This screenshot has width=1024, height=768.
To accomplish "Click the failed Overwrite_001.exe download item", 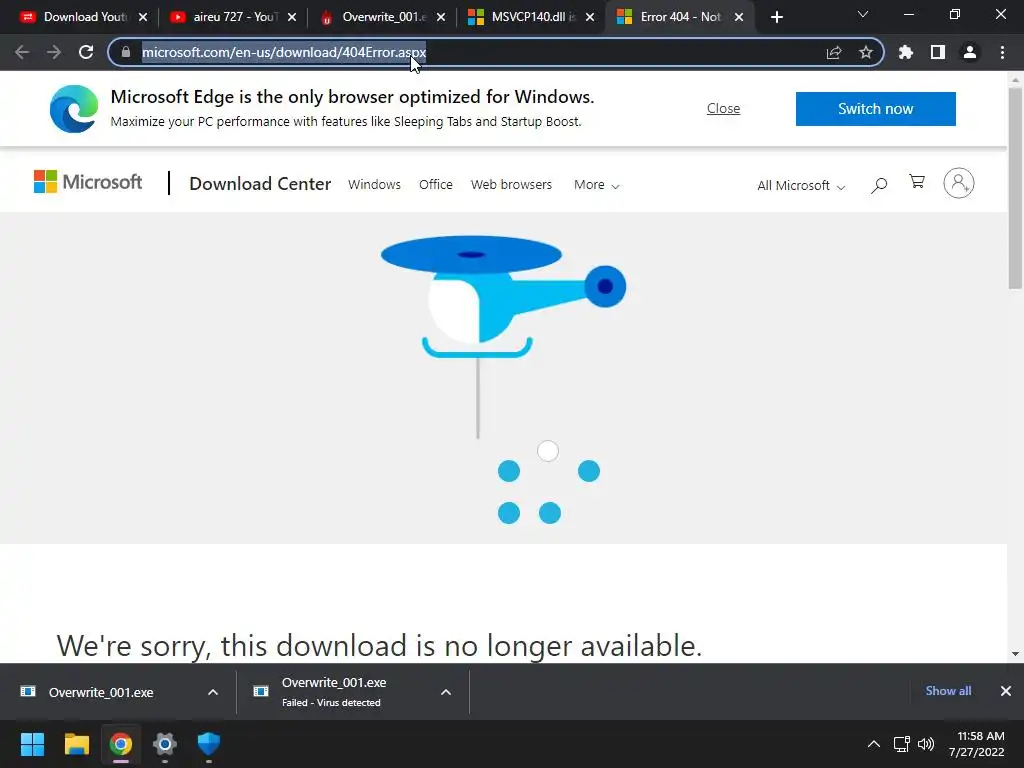I will (x=333, y=692).
